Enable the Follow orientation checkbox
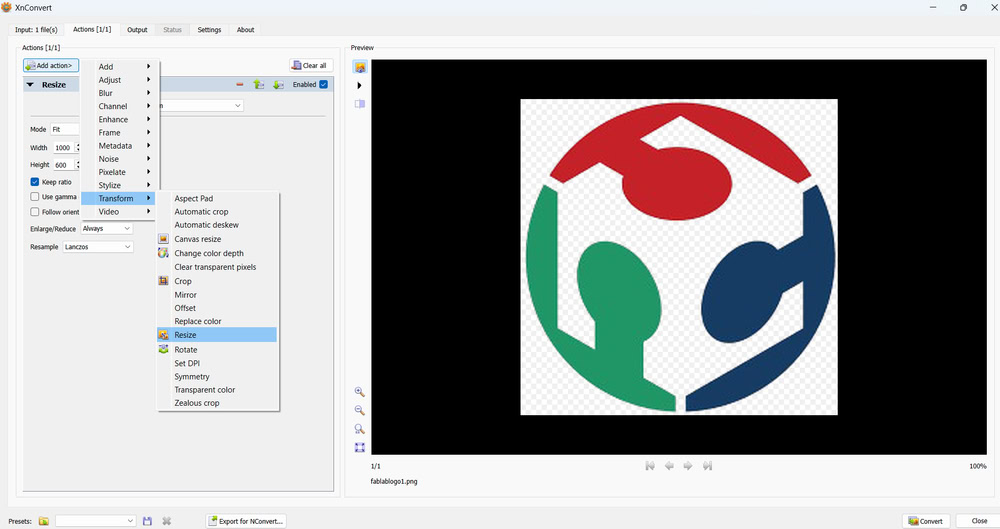 coord(35,212)
